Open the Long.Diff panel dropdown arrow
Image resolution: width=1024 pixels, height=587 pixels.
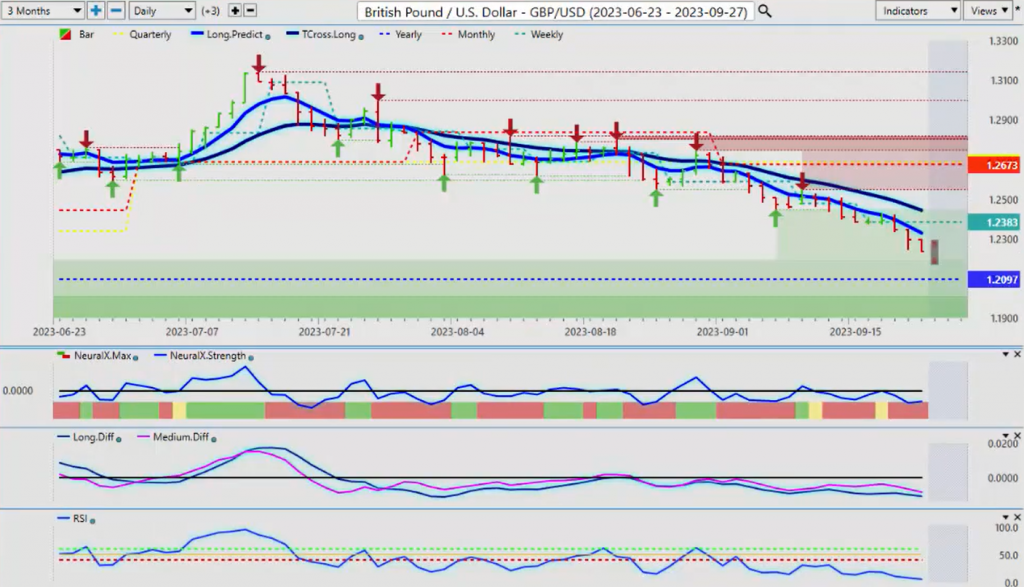tap(1006, 436)
